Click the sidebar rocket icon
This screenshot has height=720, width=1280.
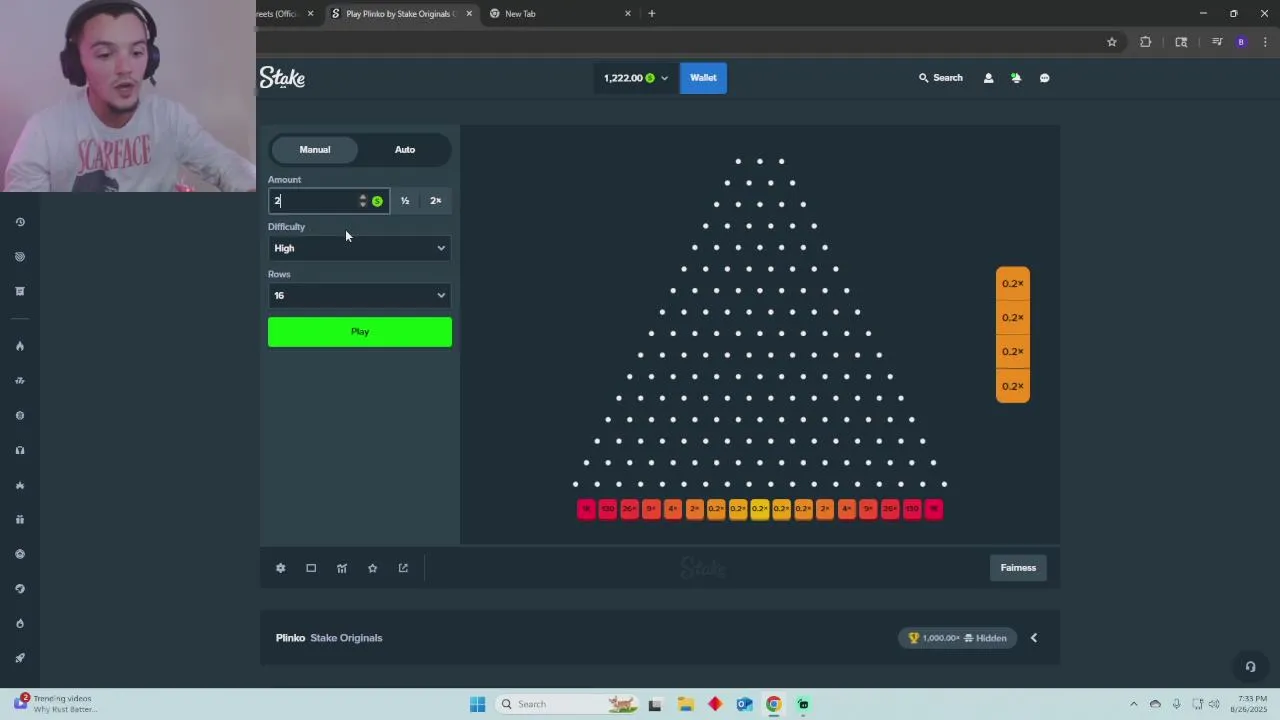[20, 658]
